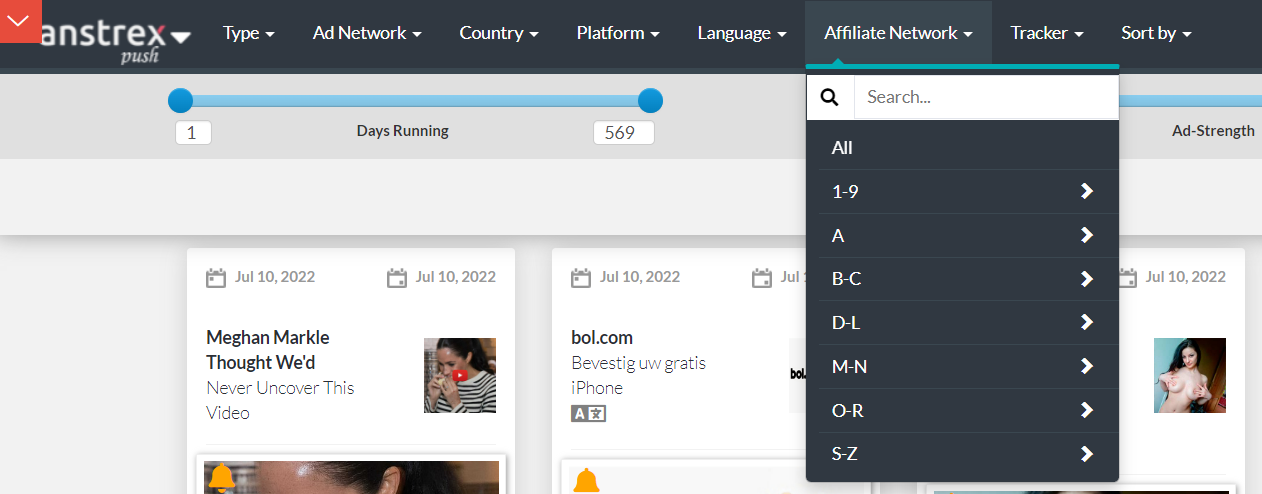
Task: Open the Country dropdown filter
Action: [498, 33]
